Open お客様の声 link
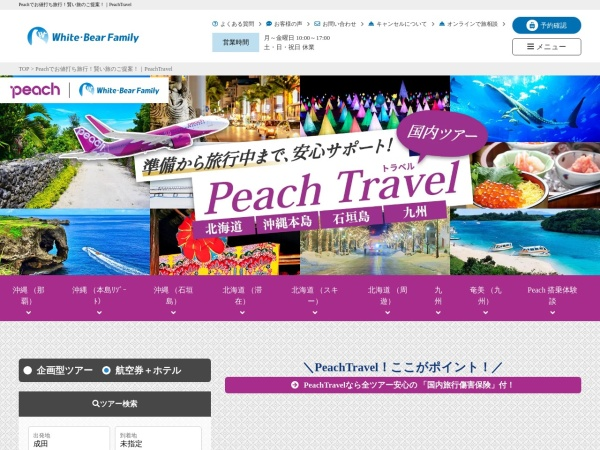 [x=287, y=24]
